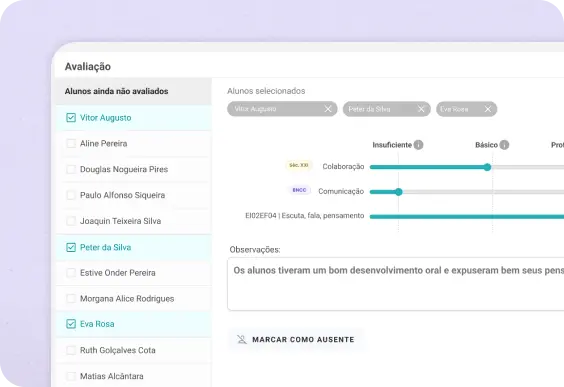Select the name Vitor Augusto in list

tap(105, 118)
